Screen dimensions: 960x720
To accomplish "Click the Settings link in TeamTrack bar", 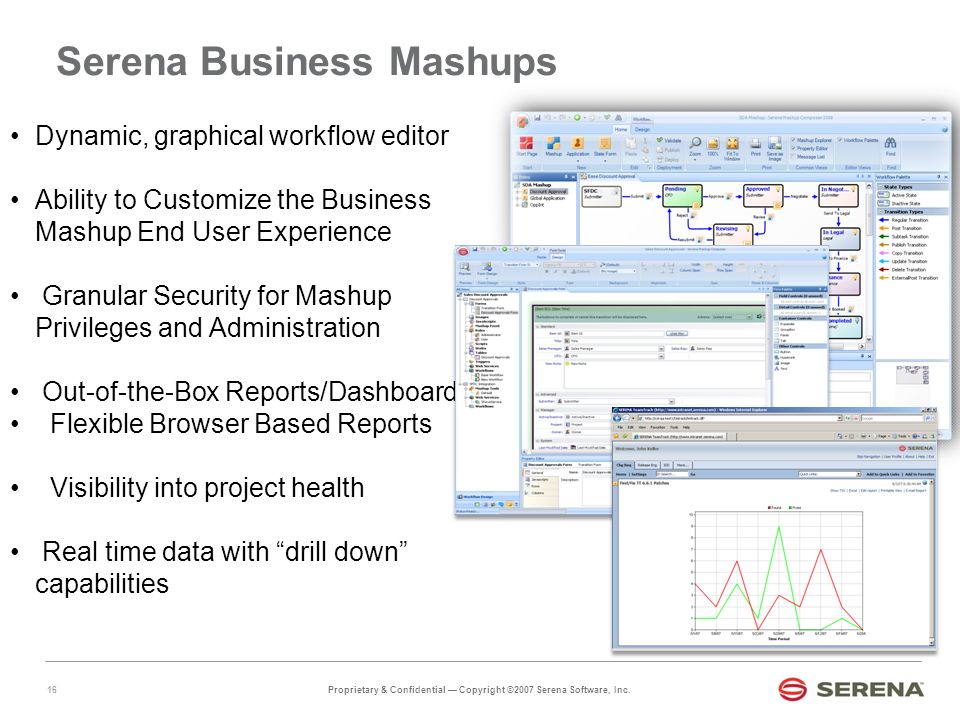I will click(x=639, y=474).
